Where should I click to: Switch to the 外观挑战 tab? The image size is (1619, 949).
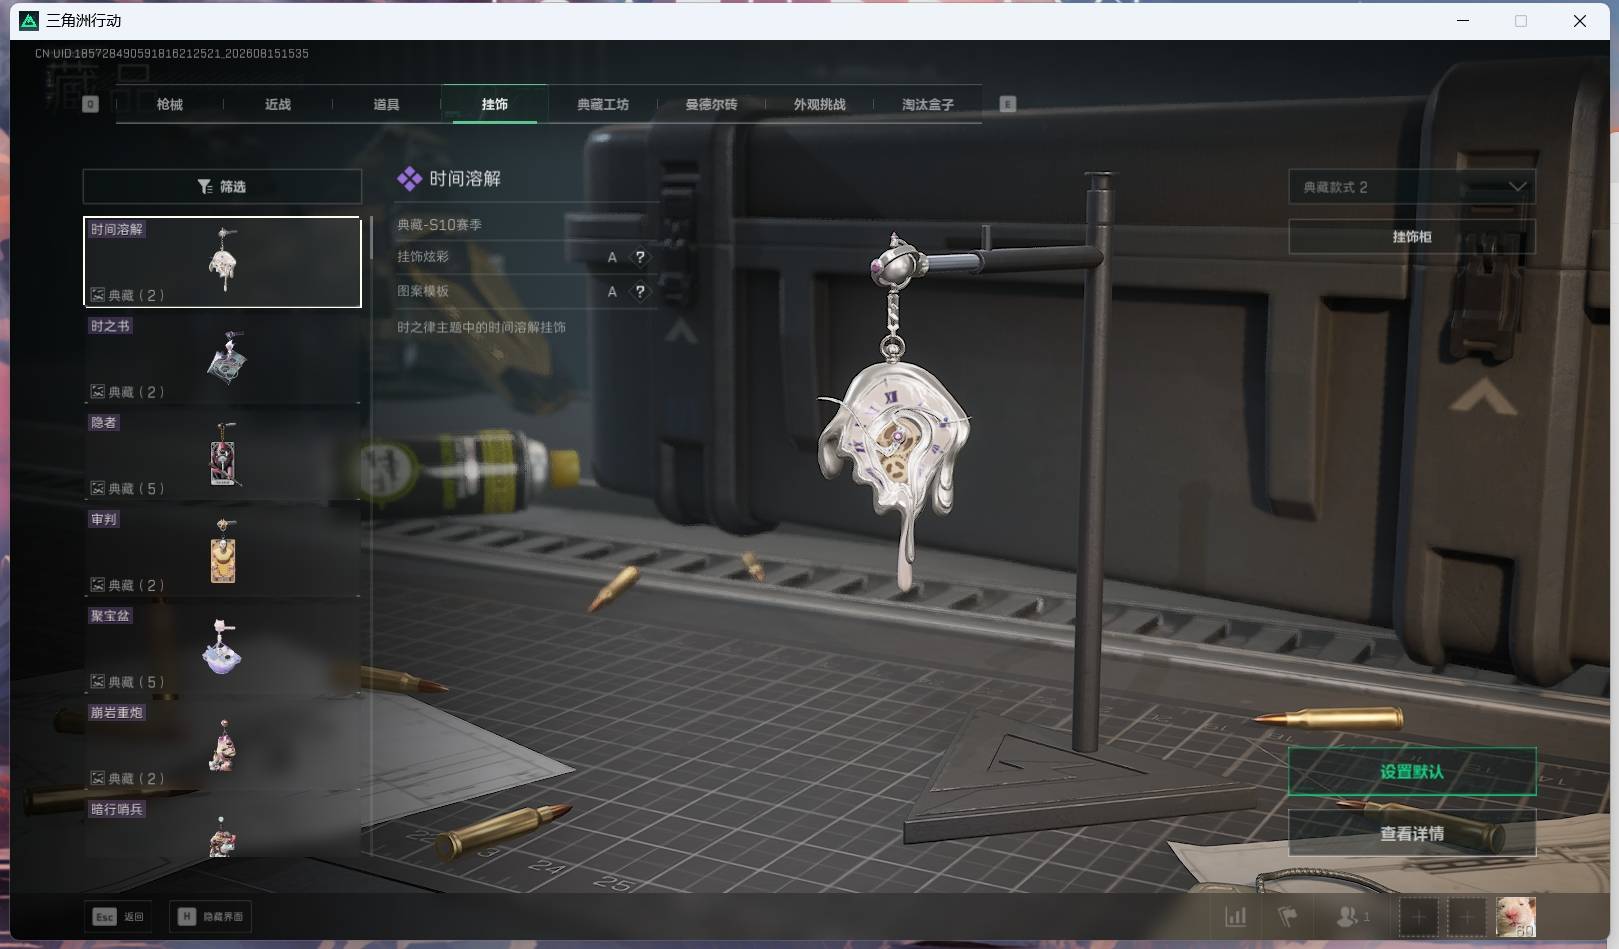tap(819, 104)
